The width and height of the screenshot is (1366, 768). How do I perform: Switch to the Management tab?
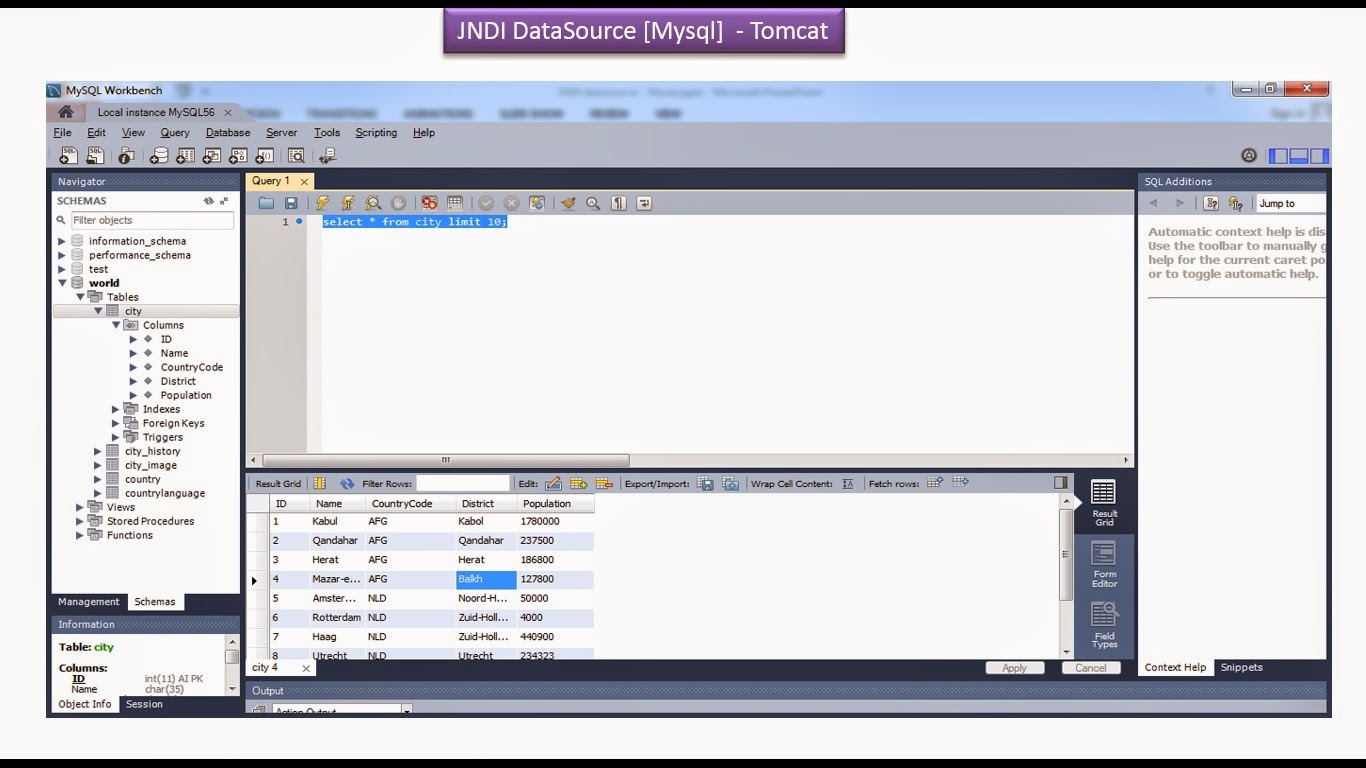coord(89,602)
